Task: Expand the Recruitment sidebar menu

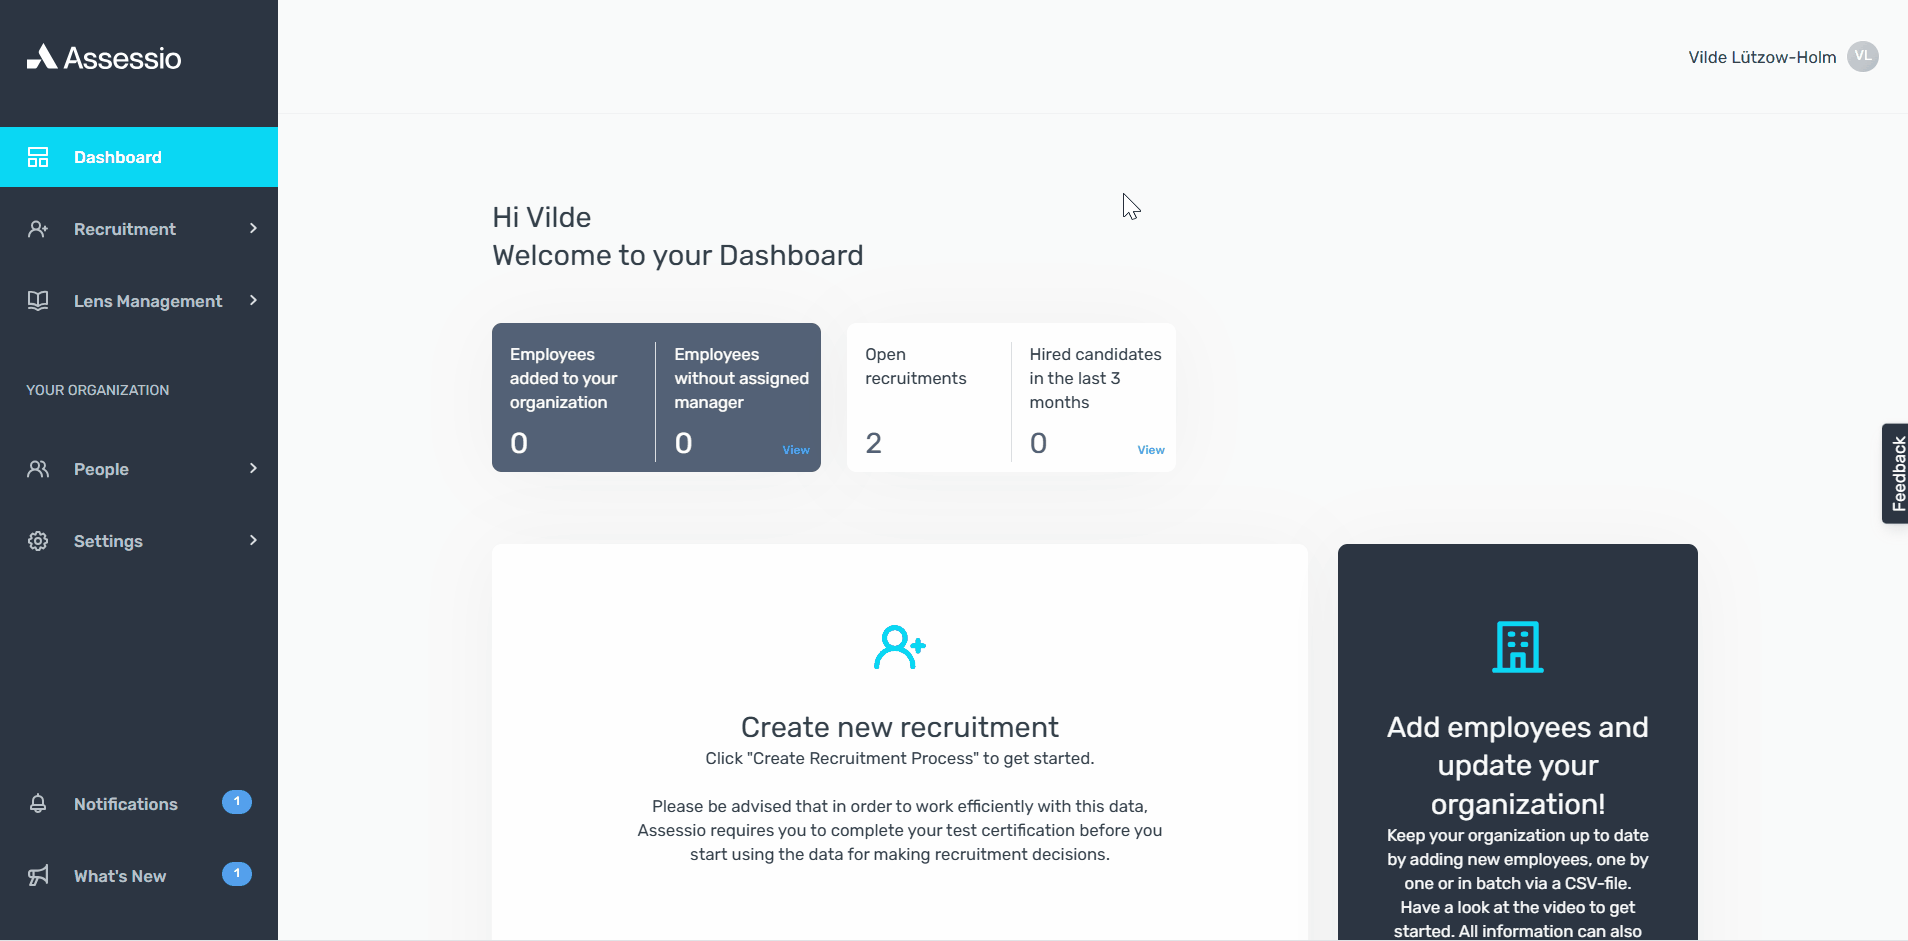Action: point(252,228)
